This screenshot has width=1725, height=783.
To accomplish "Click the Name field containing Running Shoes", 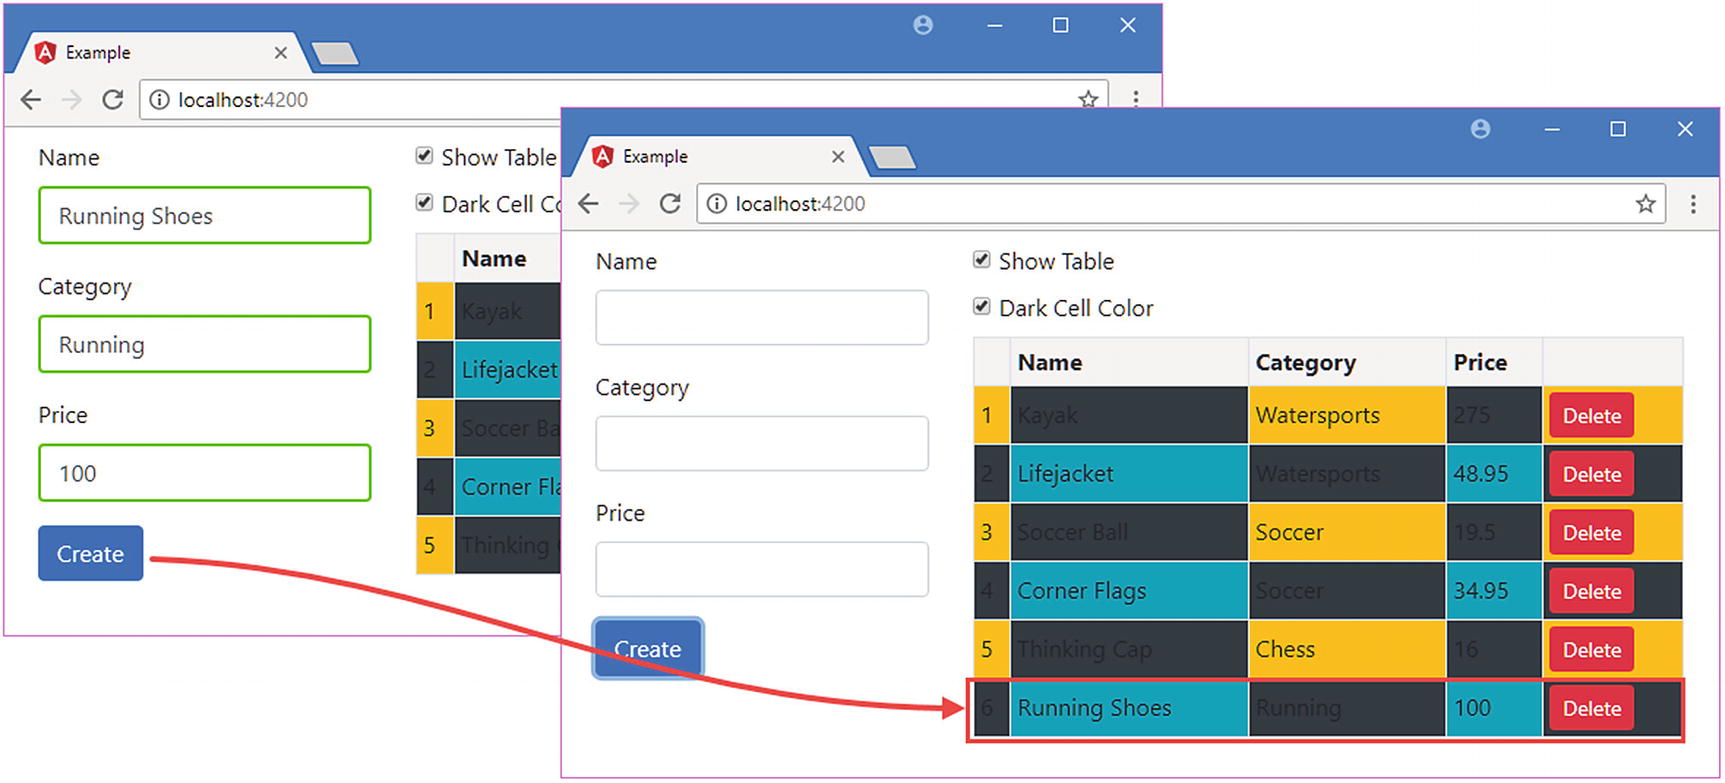I will pos(205,215).
